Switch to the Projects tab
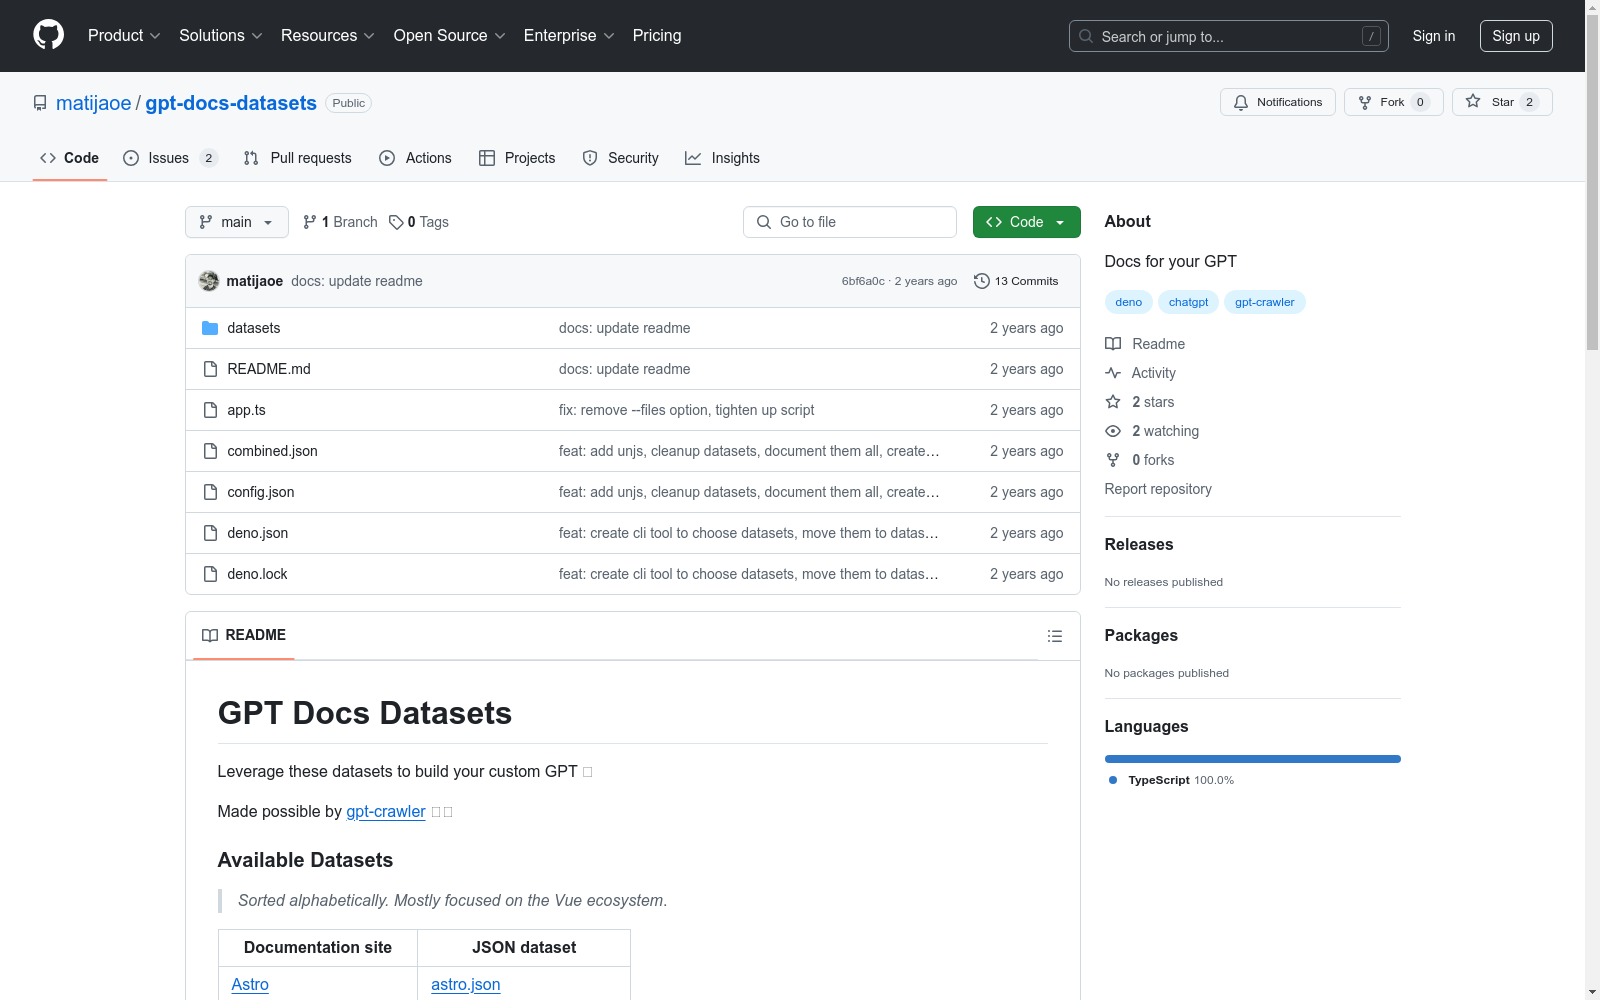Image resolution: width=1600 pixels, height=1000 pixels. coord(517,158)
